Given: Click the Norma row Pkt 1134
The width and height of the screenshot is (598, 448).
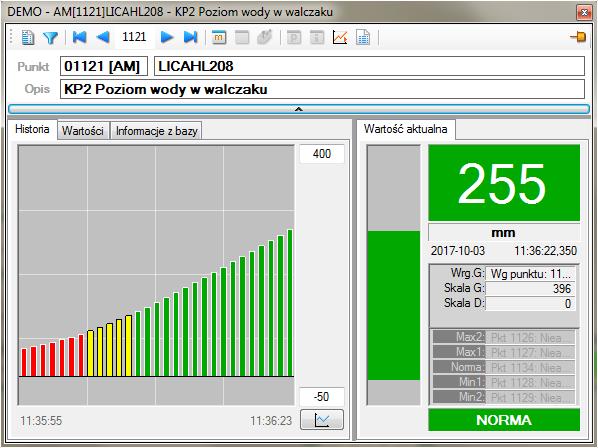Looking at the screenshot, I should click(504, 368).
